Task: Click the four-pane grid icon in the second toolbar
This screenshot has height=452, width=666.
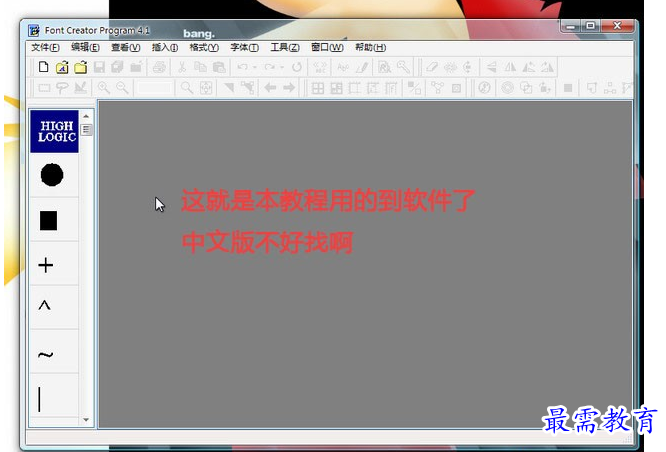Action: point(318,88)
